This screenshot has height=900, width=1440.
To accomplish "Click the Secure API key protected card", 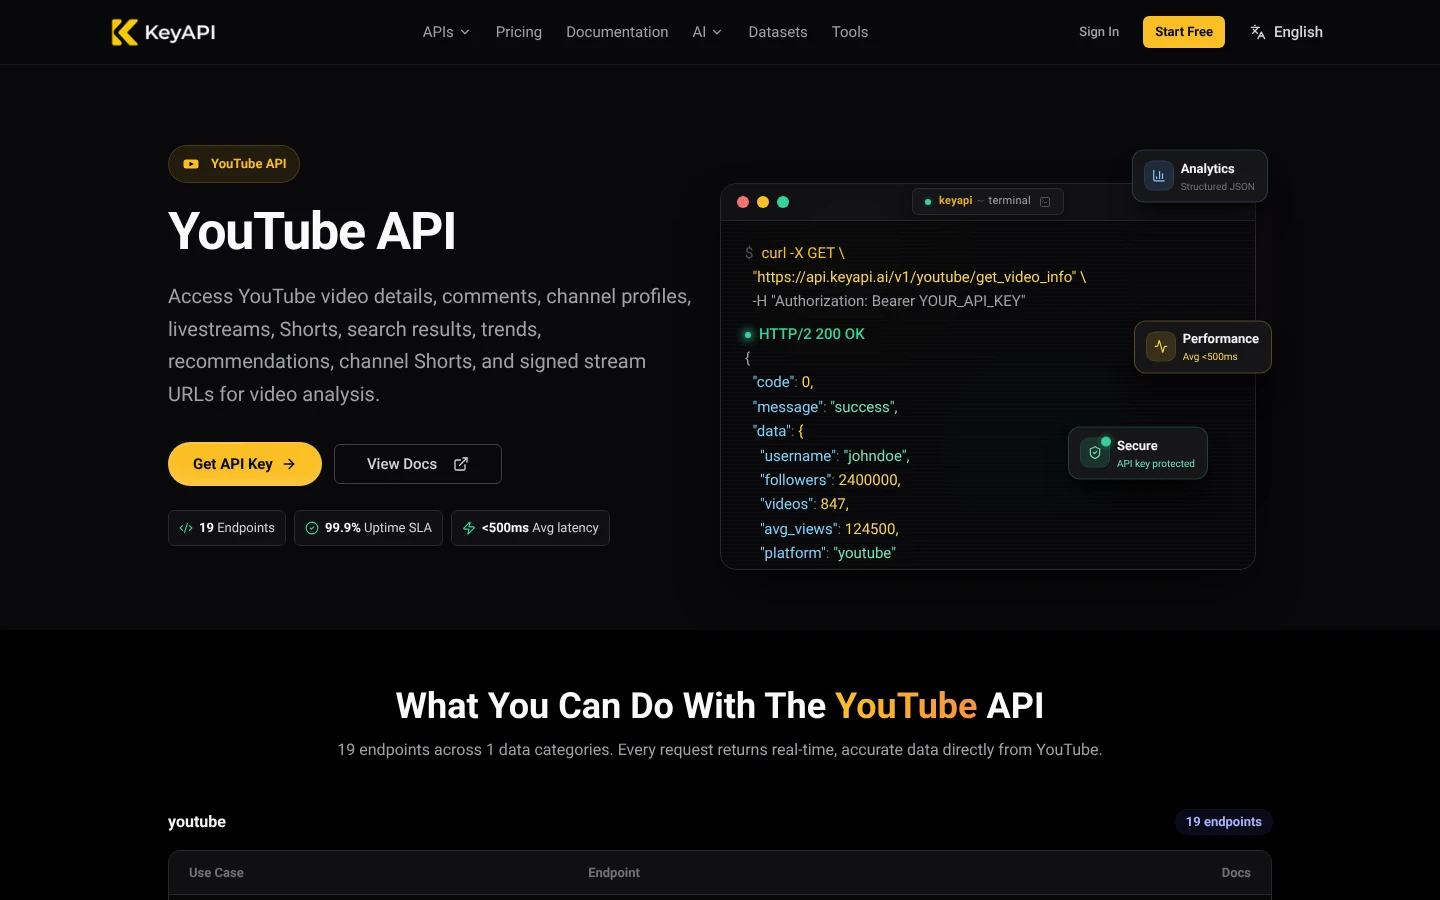I will tap(1138, 454).
